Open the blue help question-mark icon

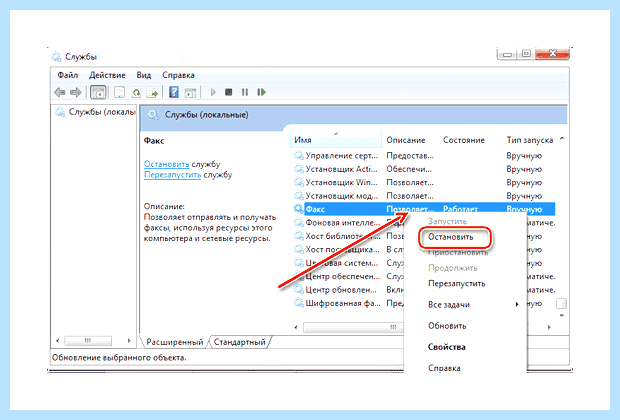(x=174, y=93)
